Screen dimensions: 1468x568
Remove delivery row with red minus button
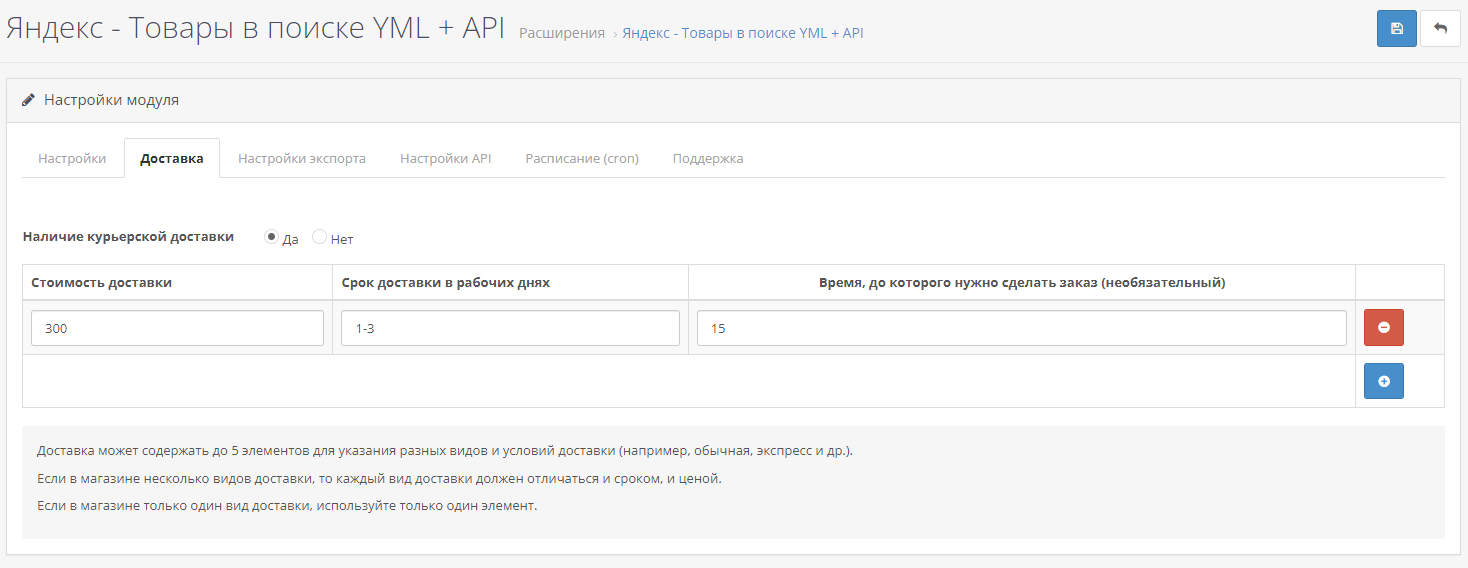click(1384, 328)
